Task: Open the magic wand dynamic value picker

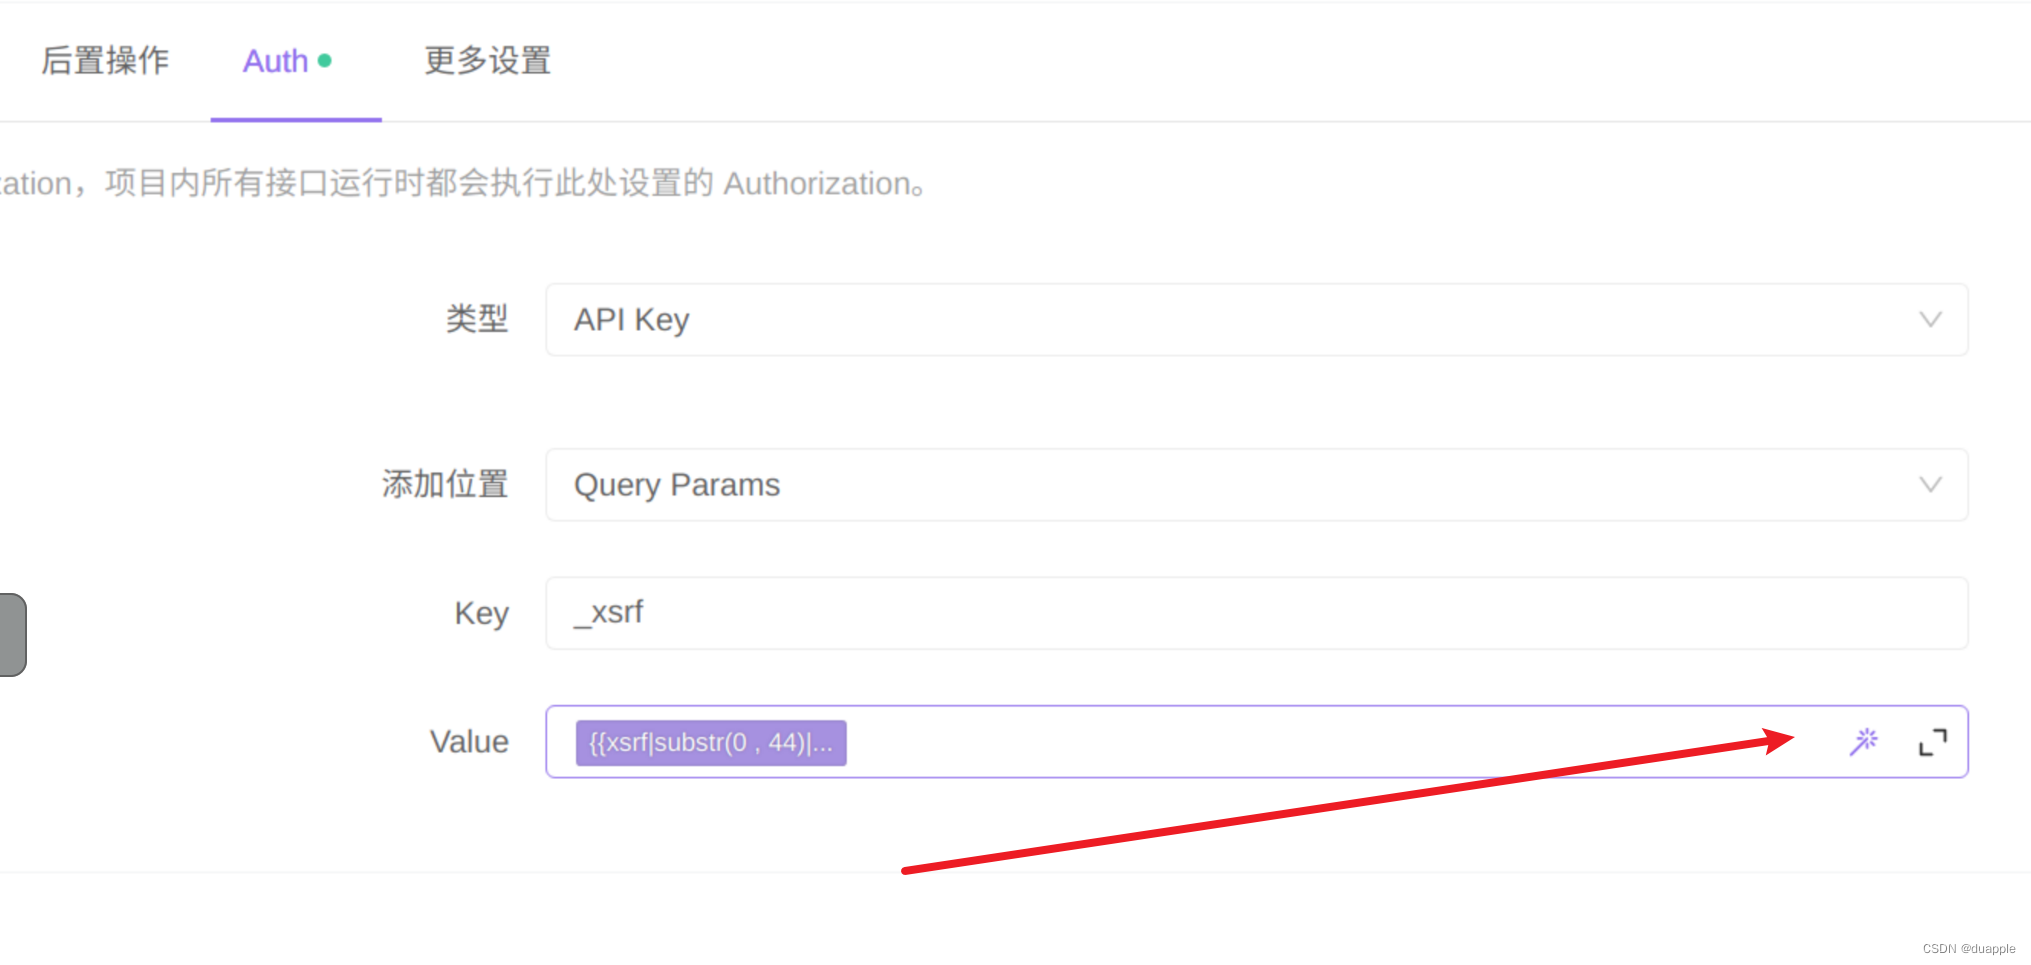Action: point(1863,741)
